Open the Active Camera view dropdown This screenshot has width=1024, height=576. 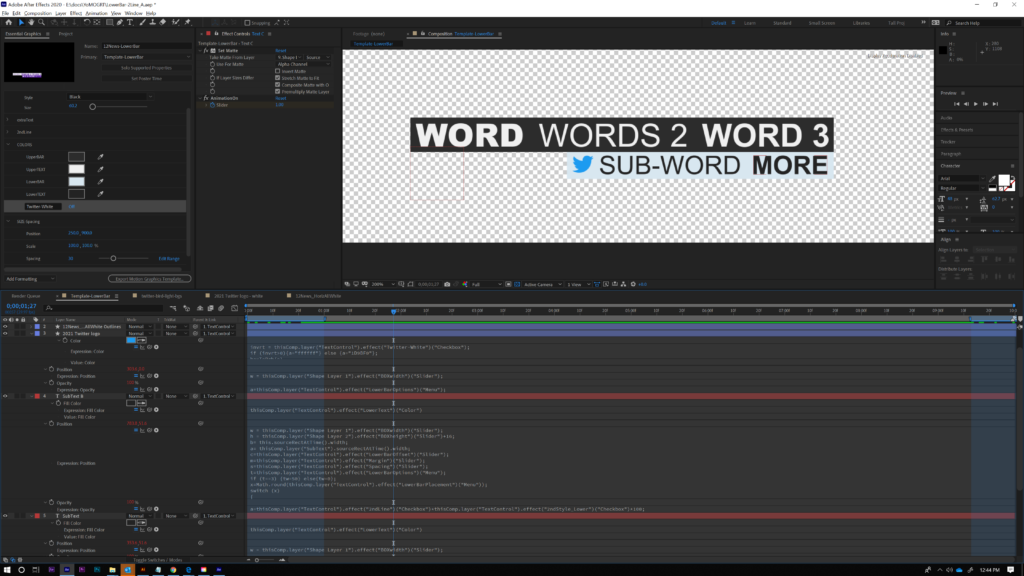click(542, 284)
